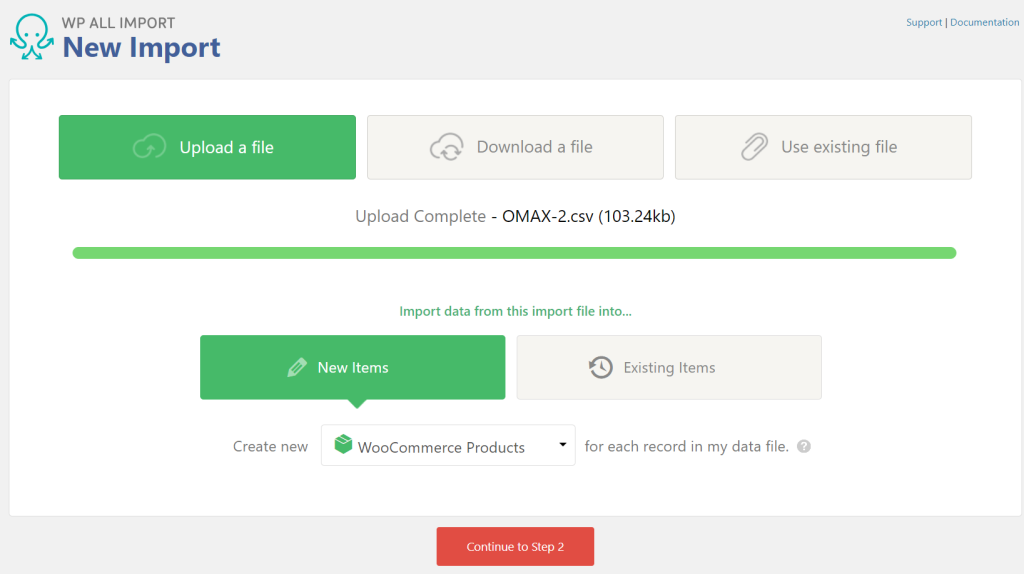Click the cloud upload icon

click(x=149, y=148)
